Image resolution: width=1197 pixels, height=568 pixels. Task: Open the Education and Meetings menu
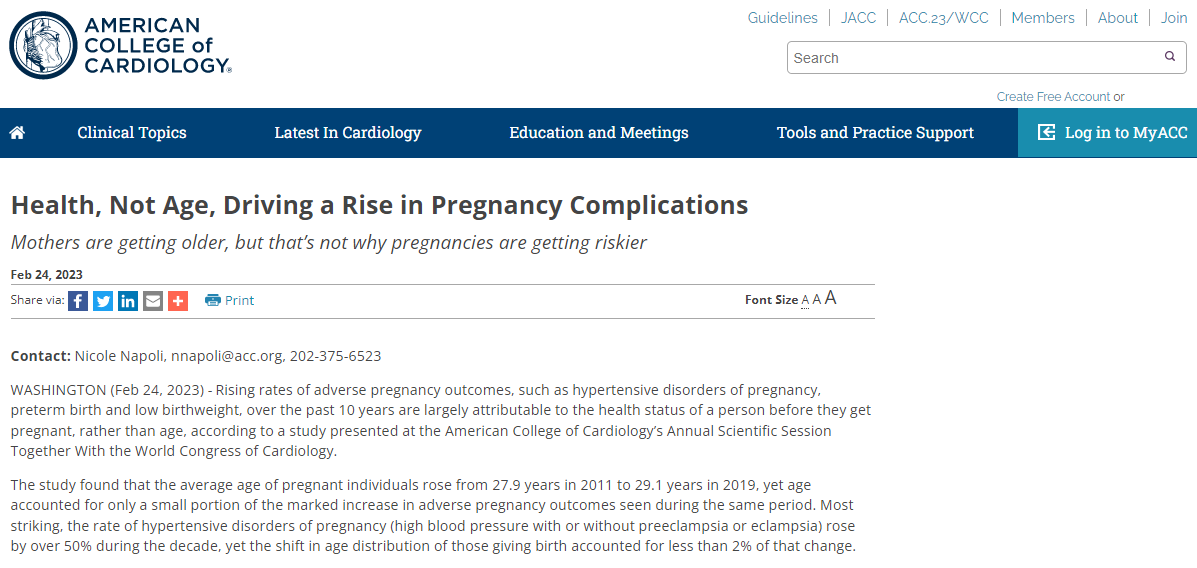pos(599,133)
